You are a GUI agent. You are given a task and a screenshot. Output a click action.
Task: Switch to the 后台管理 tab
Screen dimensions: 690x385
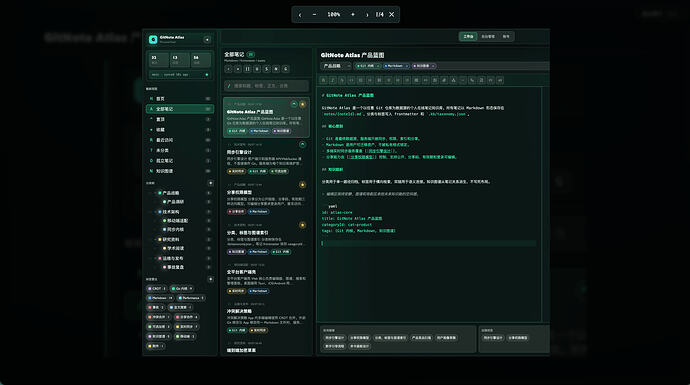(488, 37)
